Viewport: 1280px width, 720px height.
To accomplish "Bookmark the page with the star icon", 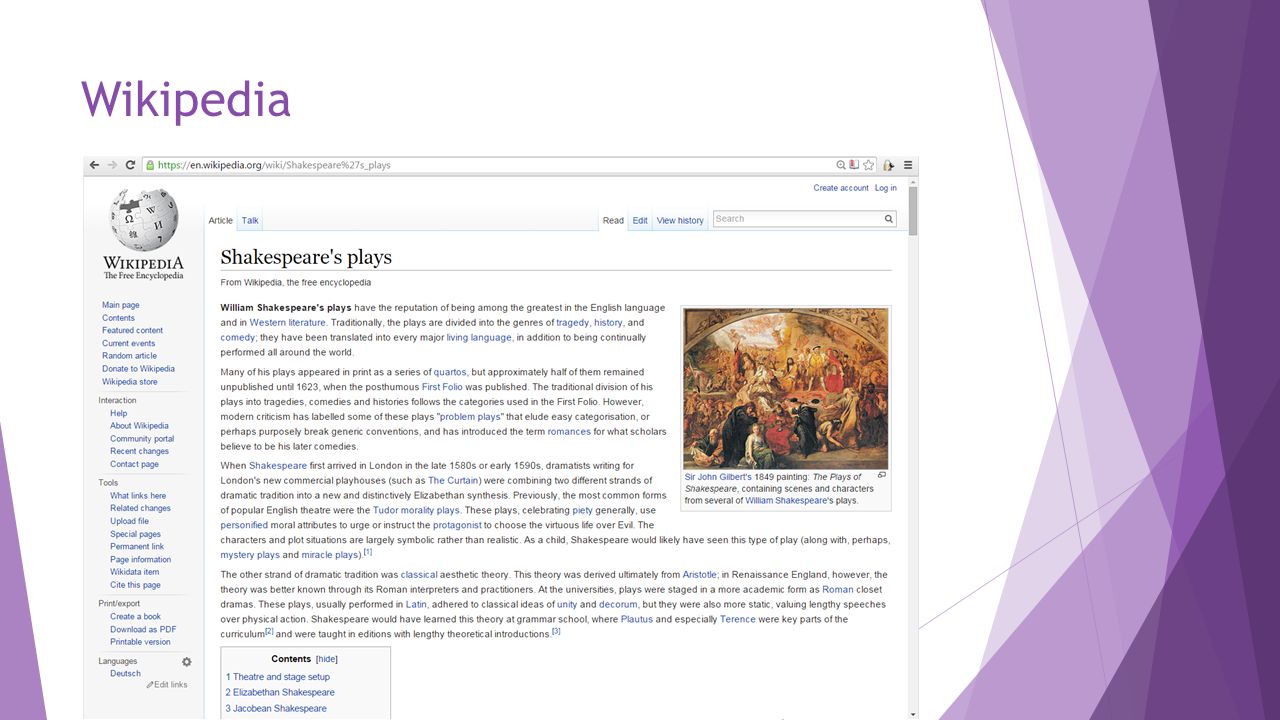I will click(869, 165).
